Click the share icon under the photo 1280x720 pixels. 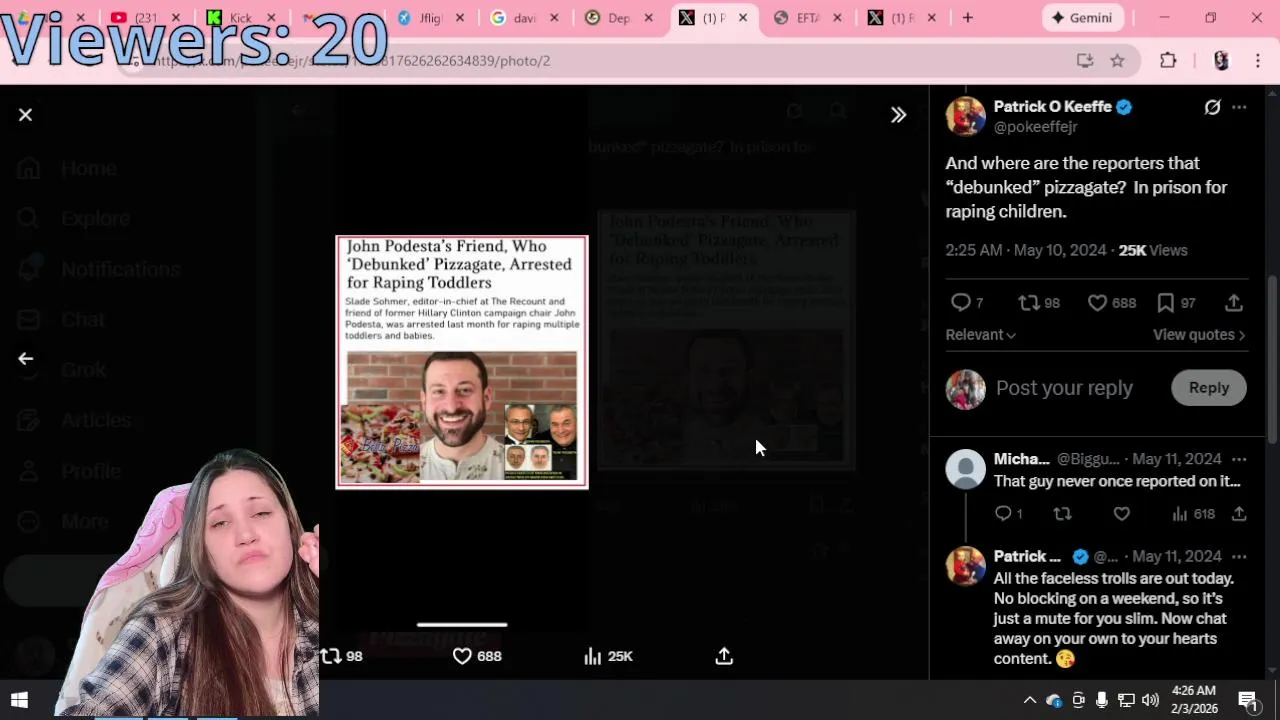click(x=724, y=656)
